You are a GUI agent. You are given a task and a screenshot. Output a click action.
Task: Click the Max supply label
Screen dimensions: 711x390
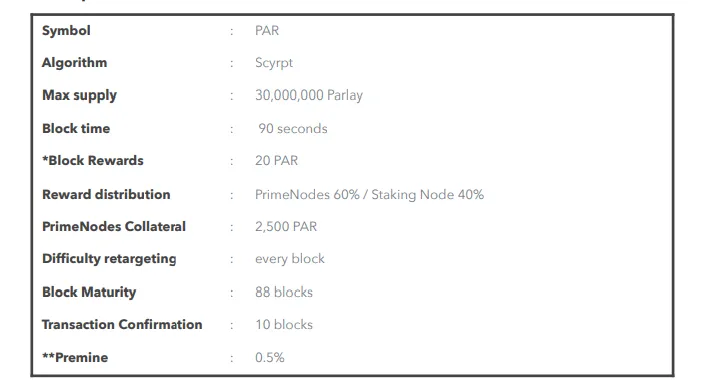[79, 95]
